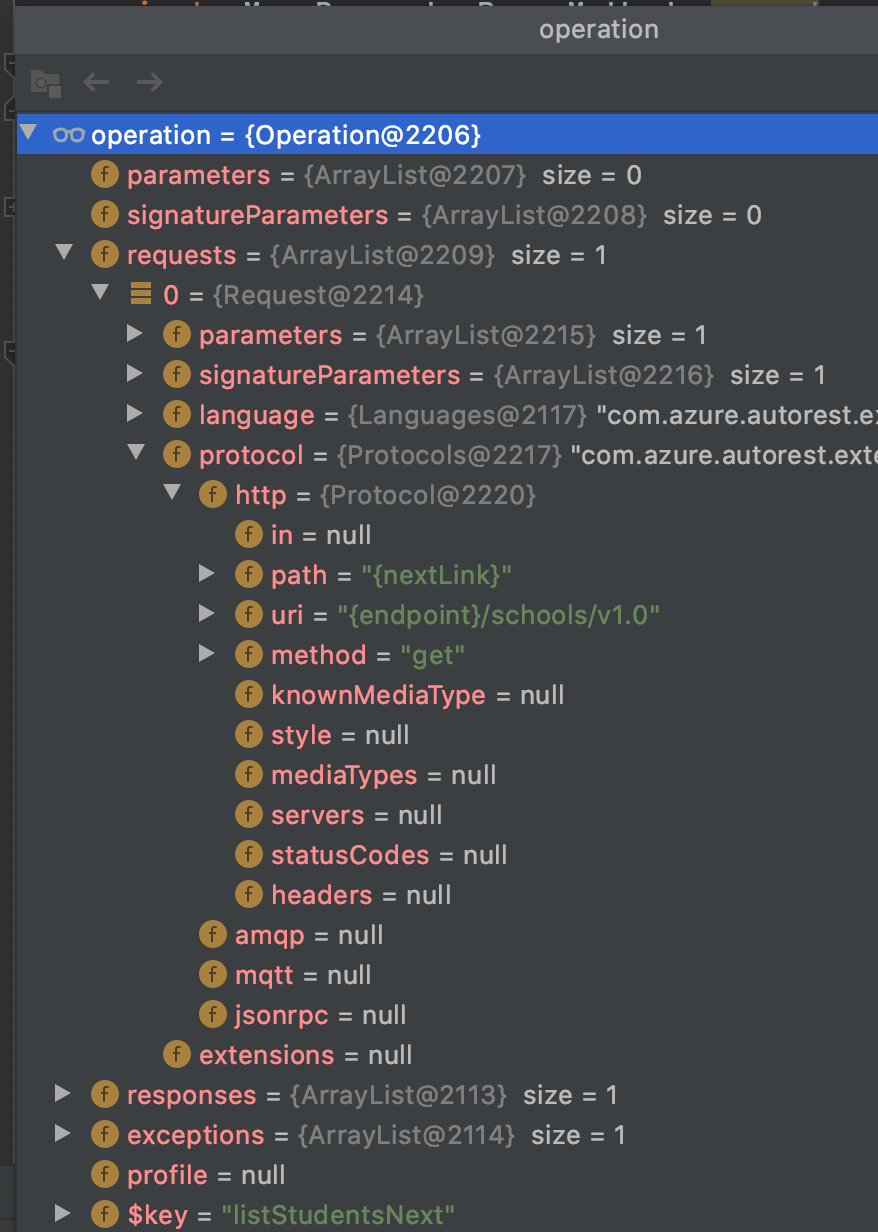This screenshot has height=1232, width=878.
Task: Click the field icon beside $key
Action: pos(104,1214)
